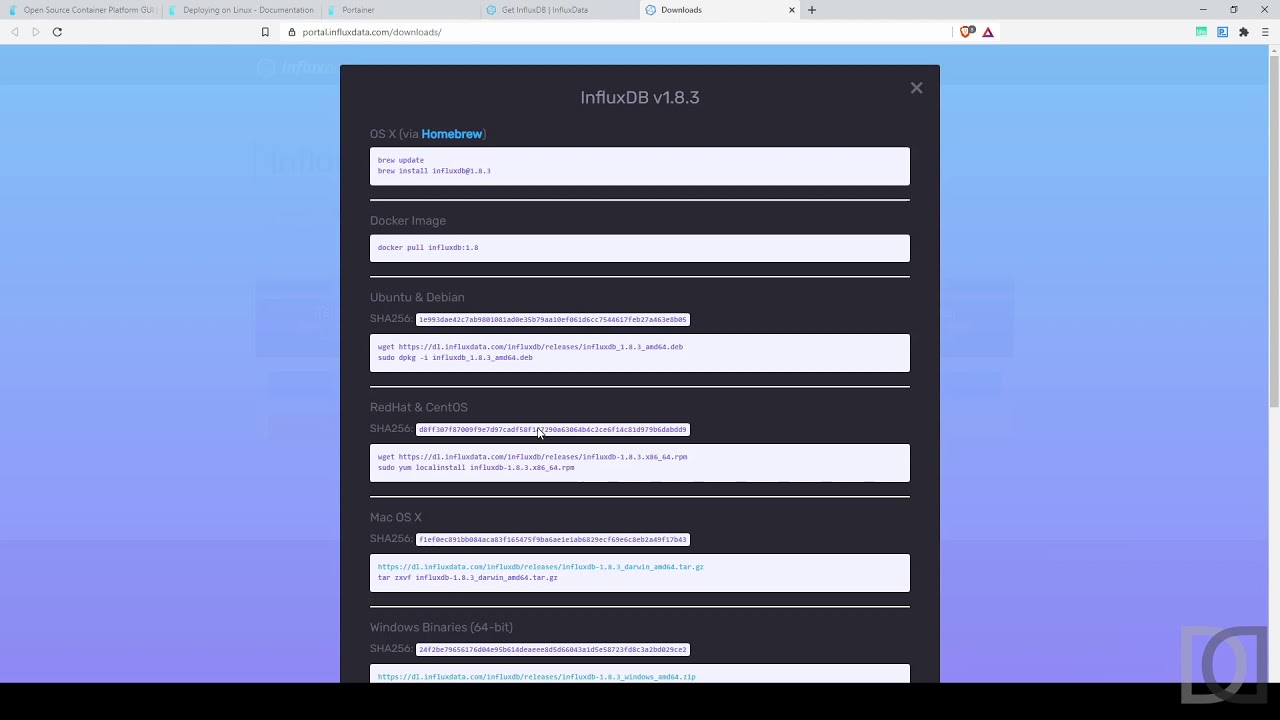The height and width of the screenshot is (720, 1280).
Task: Switch to Open Source Container Platform tab
Action: (81, 10)
